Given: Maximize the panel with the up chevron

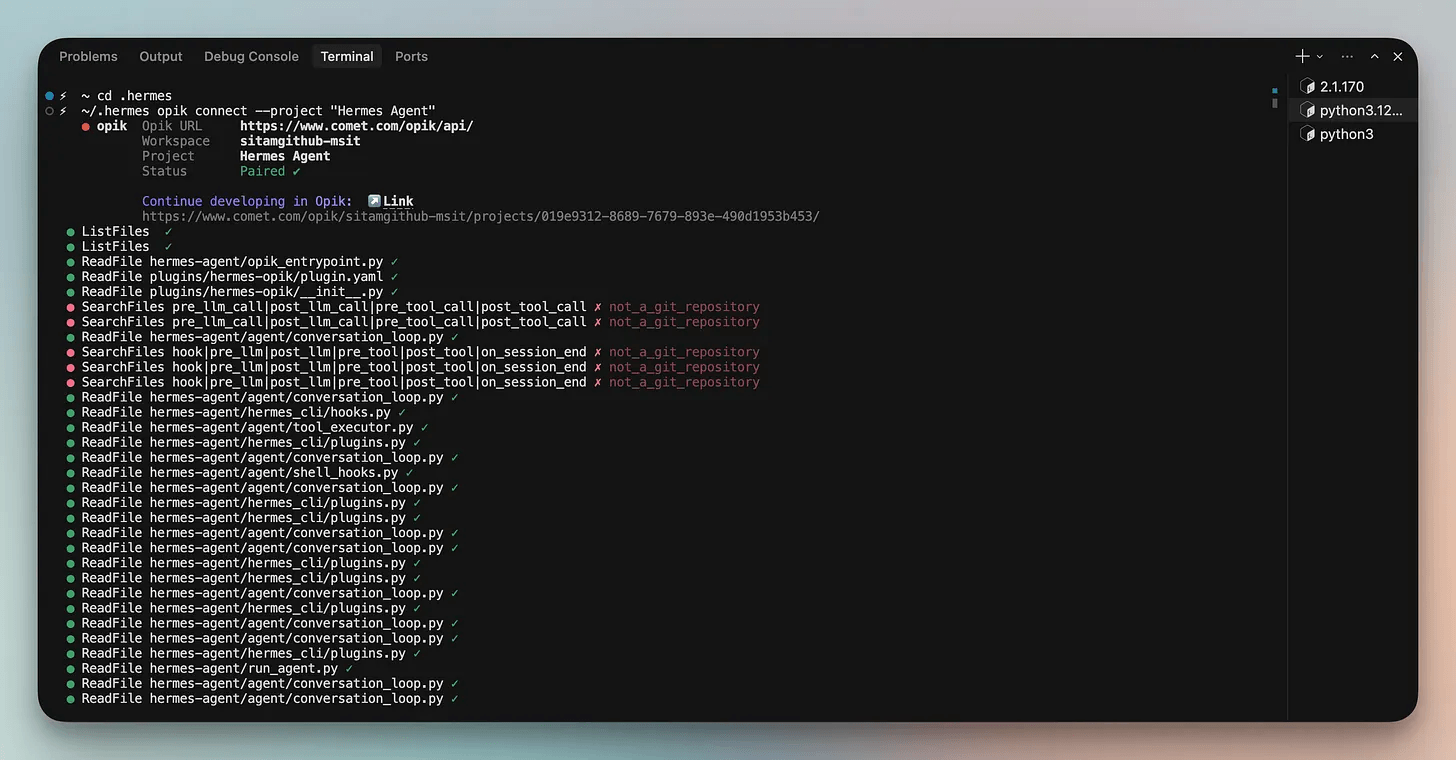Looking at the screenshot, I should (x=1375, y=56).
